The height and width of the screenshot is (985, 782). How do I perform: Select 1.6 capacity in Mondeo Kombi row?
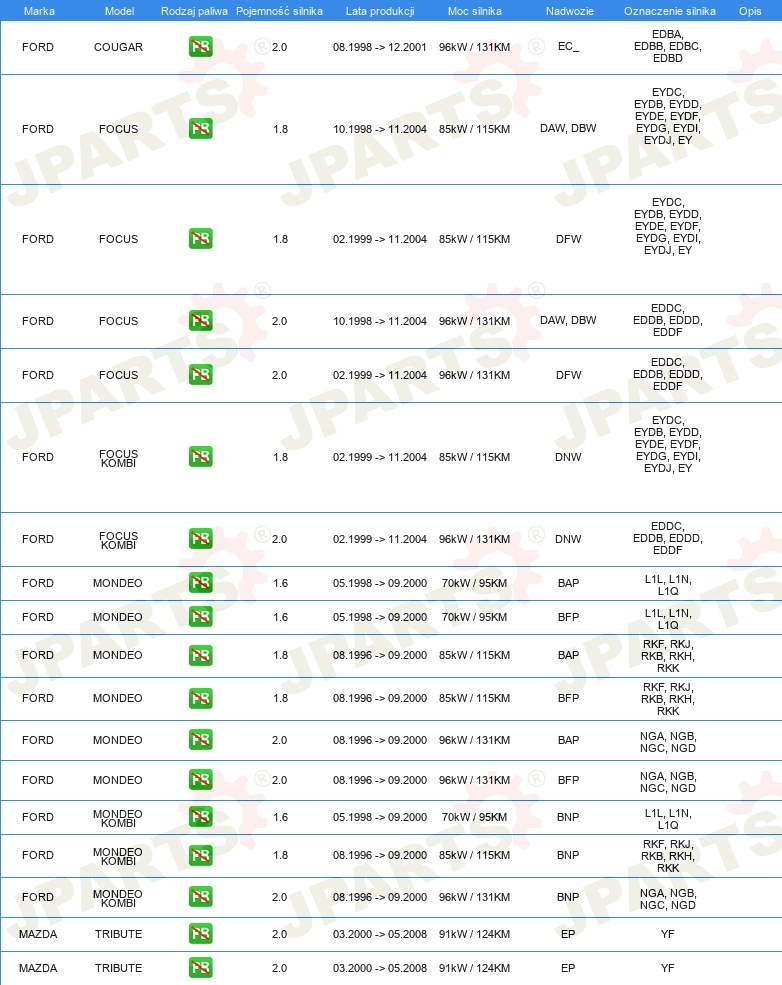280,817
